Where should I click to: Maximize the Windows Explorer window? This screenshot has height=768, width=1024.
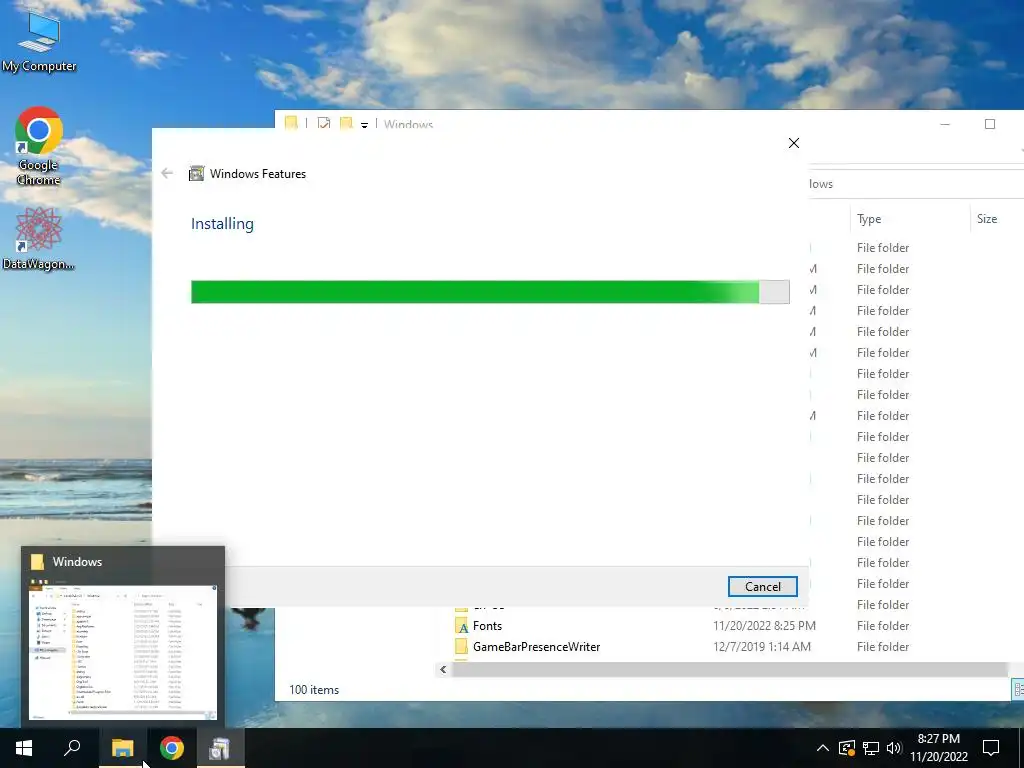click(990, 124)
